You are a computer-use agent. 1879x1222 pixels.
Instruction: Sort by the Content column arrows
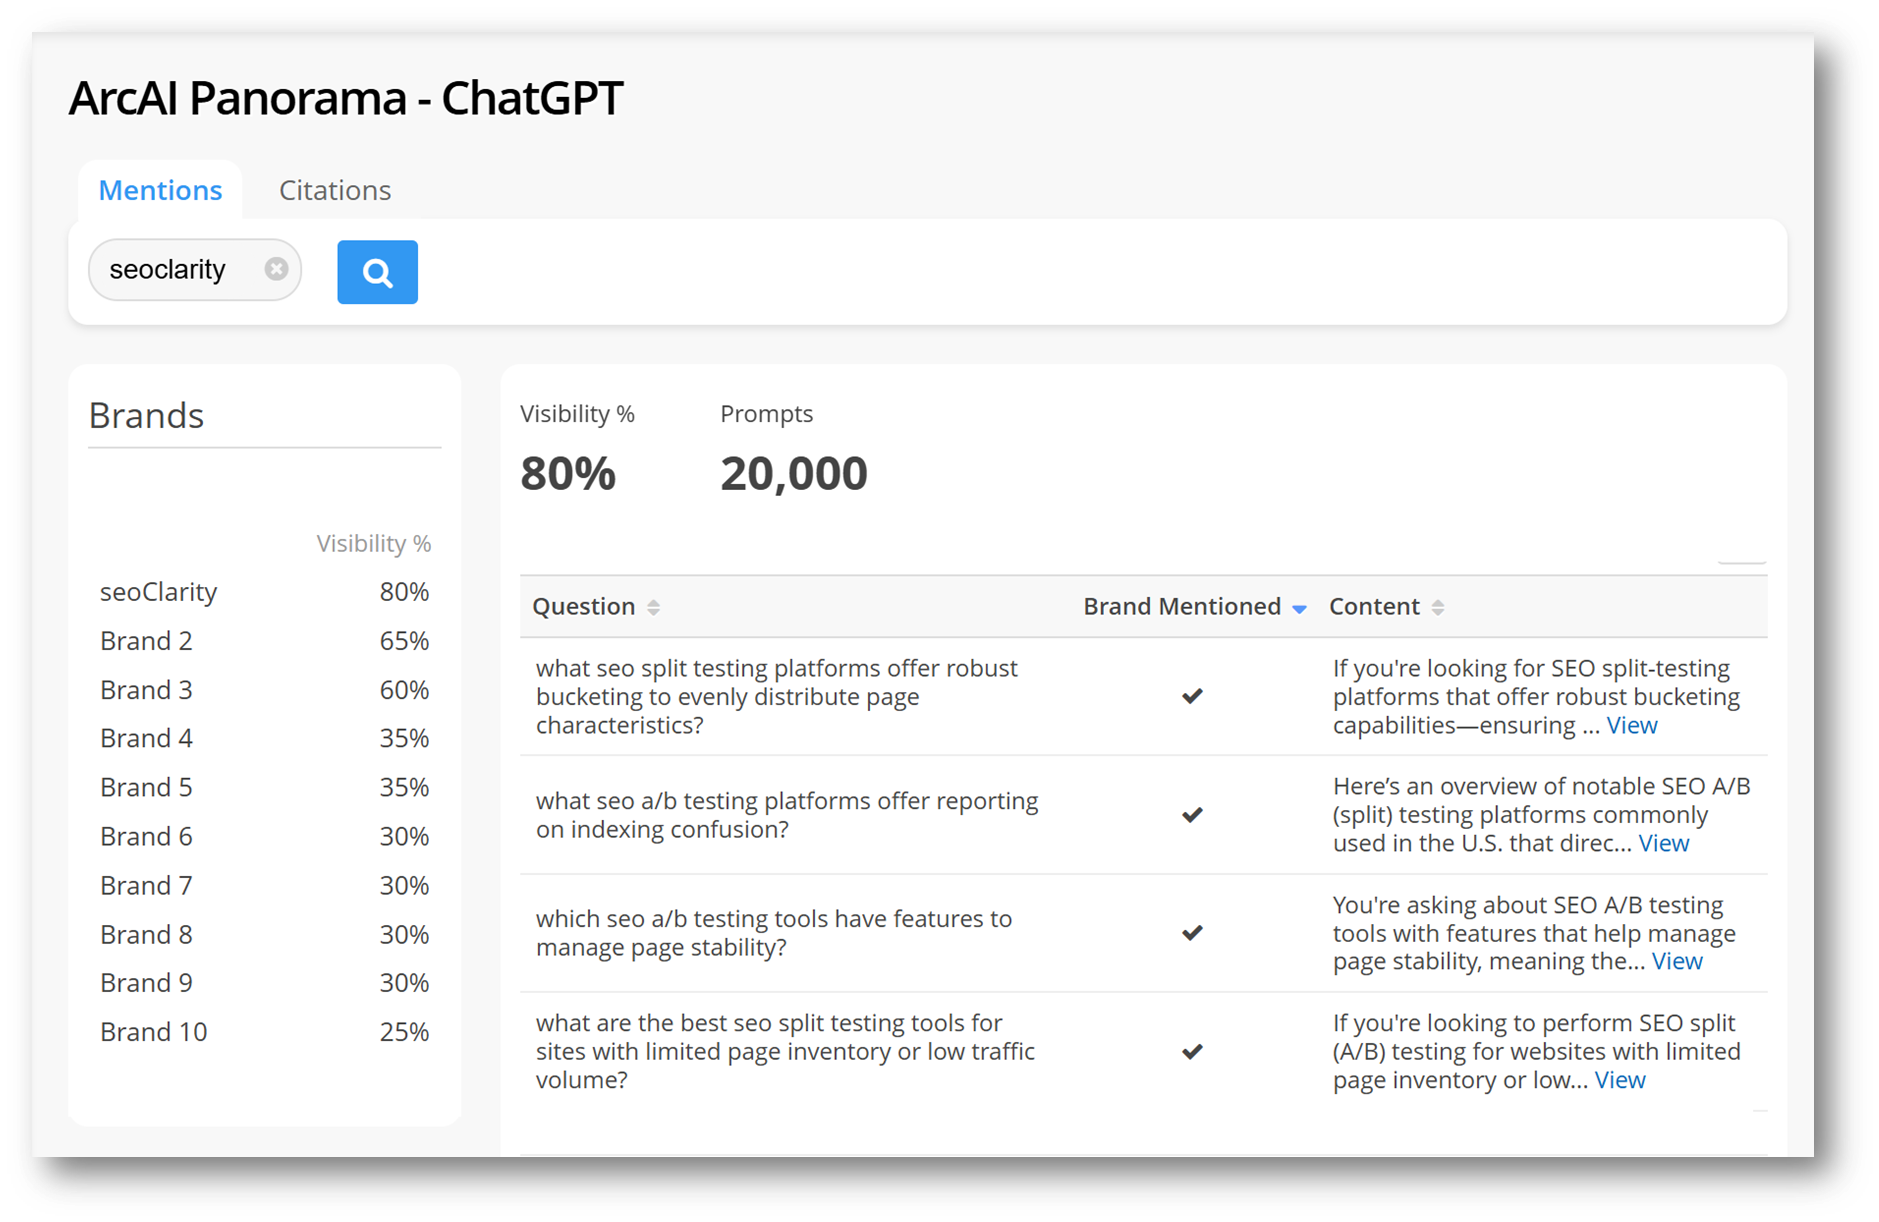1437,607
